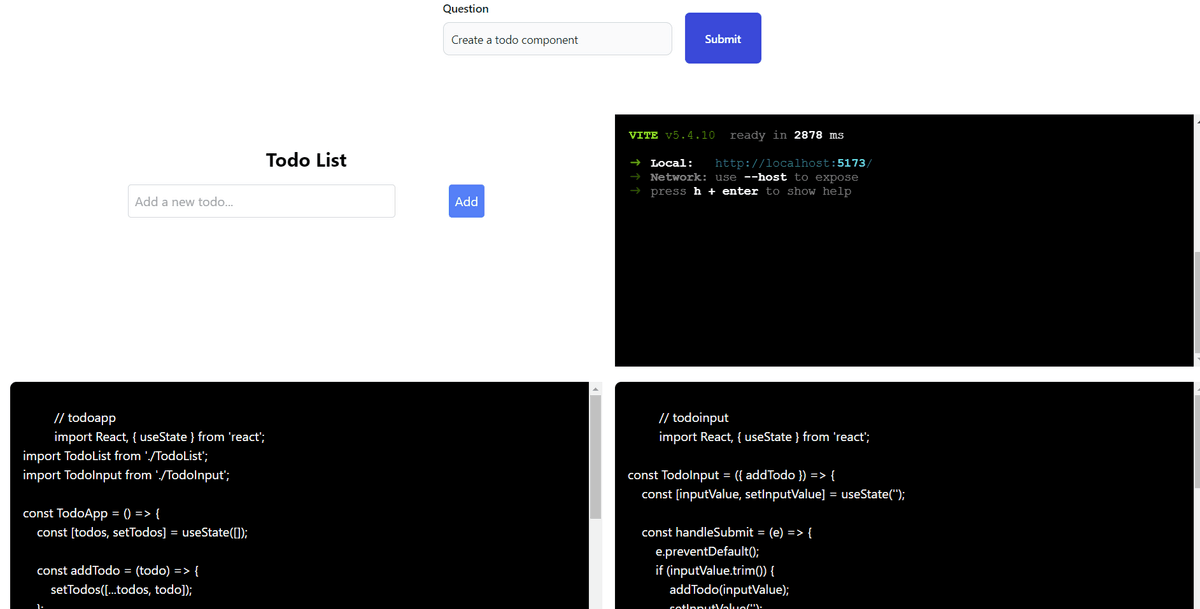1200x609 pixels.
Task: Click the green VITE text in terminal
Action: (643, 135)
